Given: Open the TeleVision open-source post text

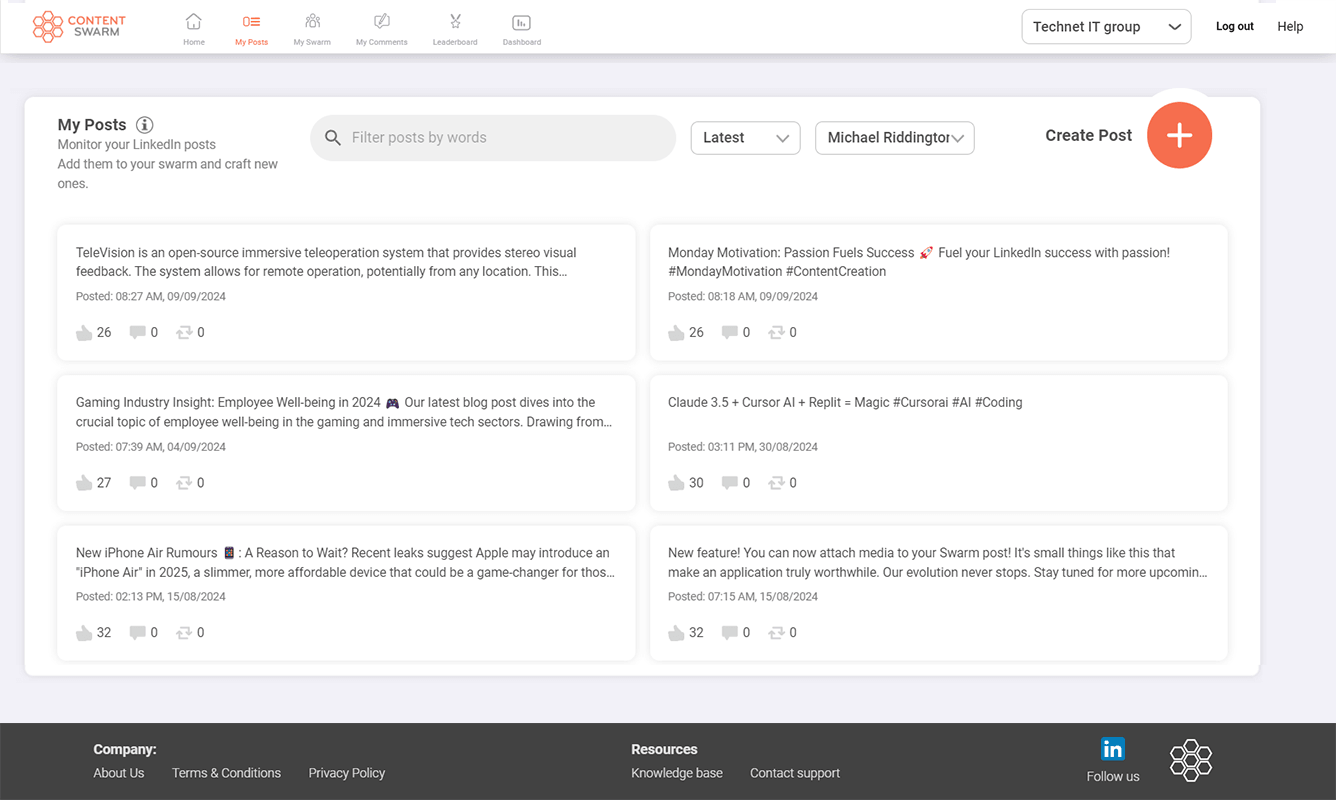Looking at the screenshot, I should pos(326,262).
